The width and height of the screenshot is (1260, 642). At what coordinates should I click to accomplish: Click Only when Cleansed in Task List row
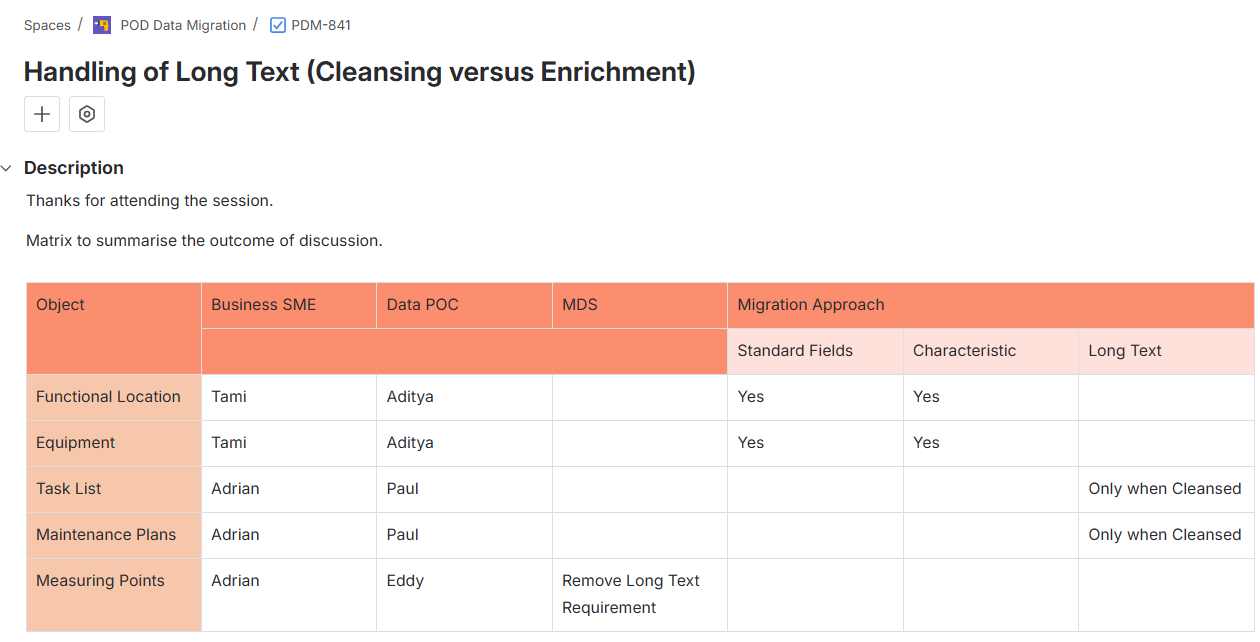click(x=1164, y=489)
